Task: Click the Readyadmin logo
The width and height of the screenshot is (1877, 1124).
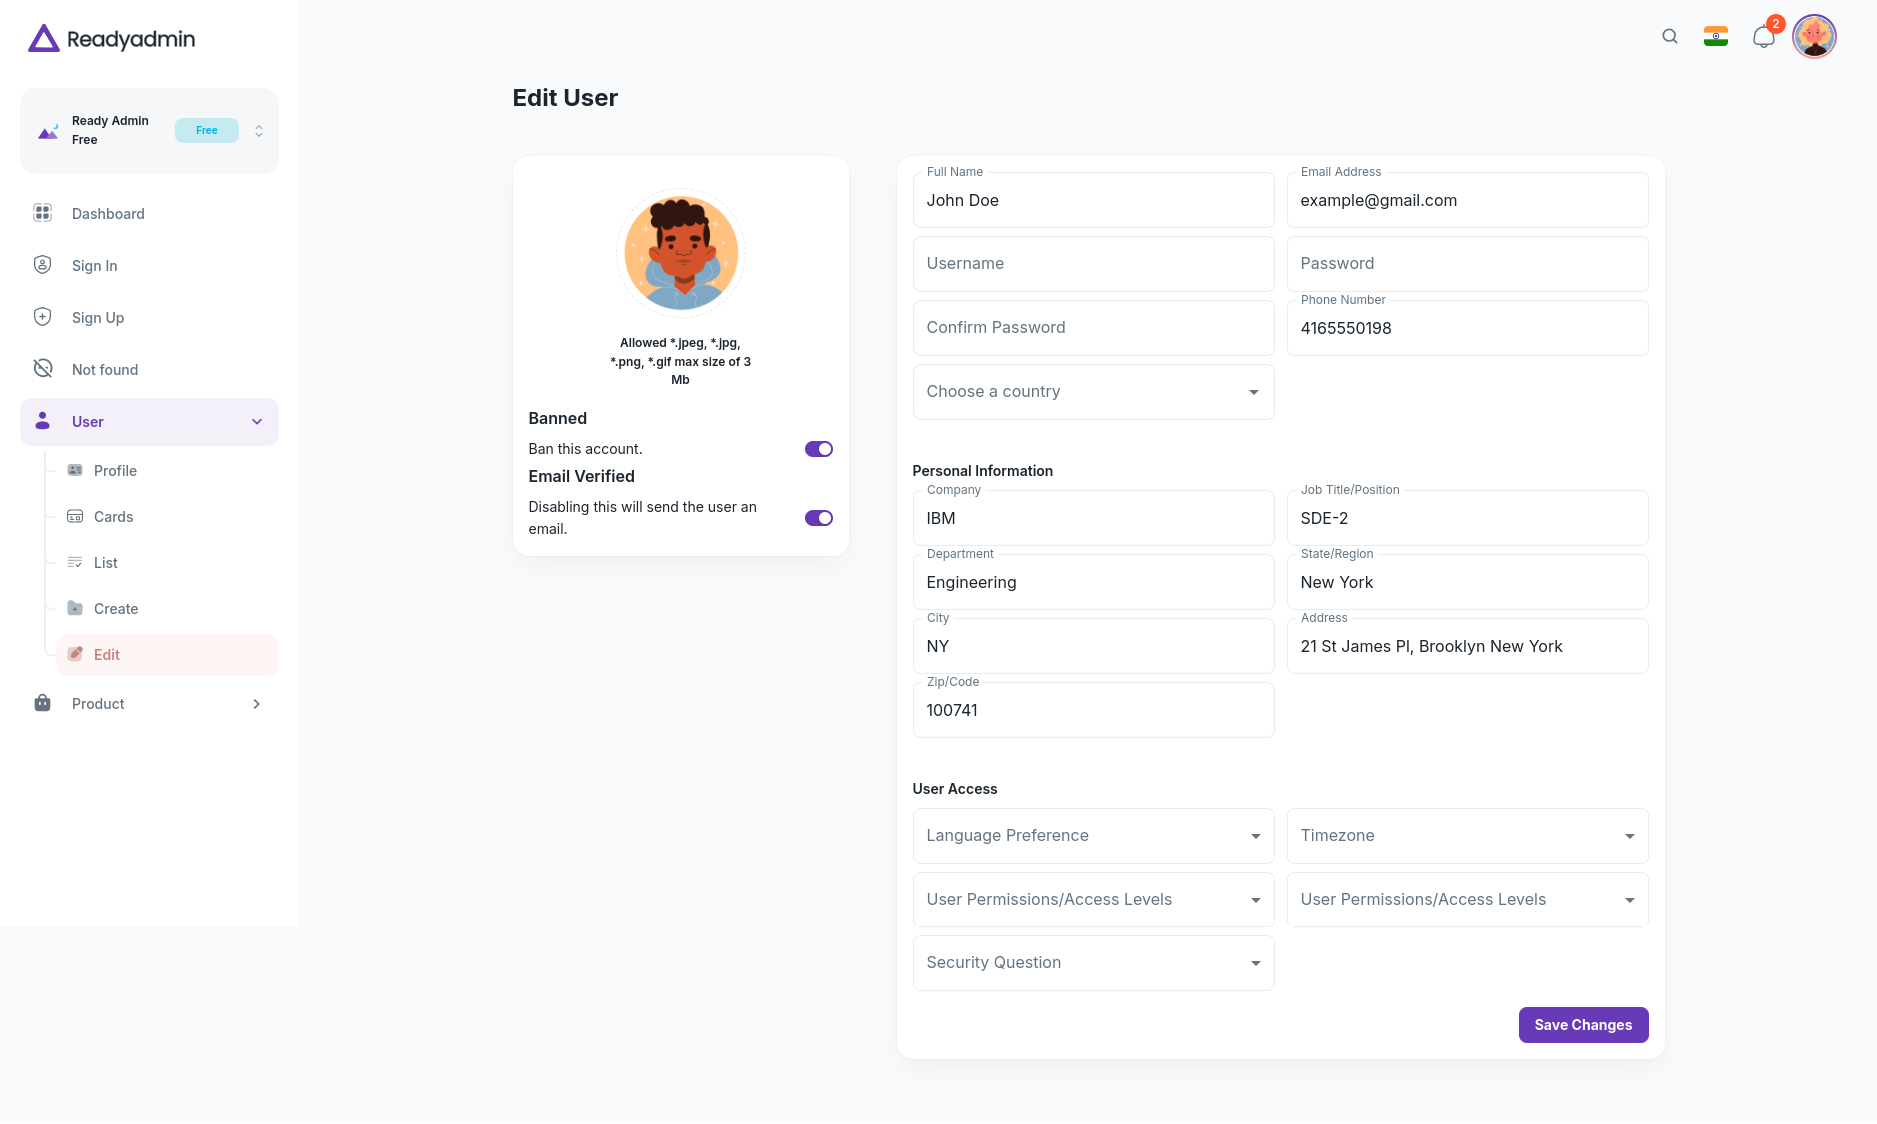Action: 112,39
